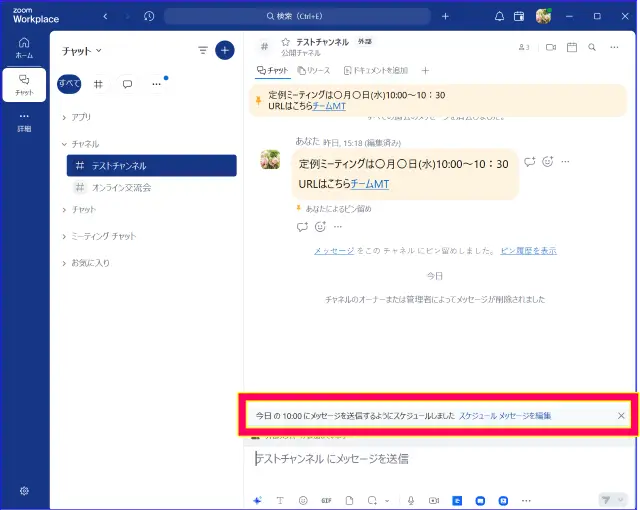Click reply icon below pinned note
This screenshot has height=510, width=640.
pos(302,227)
